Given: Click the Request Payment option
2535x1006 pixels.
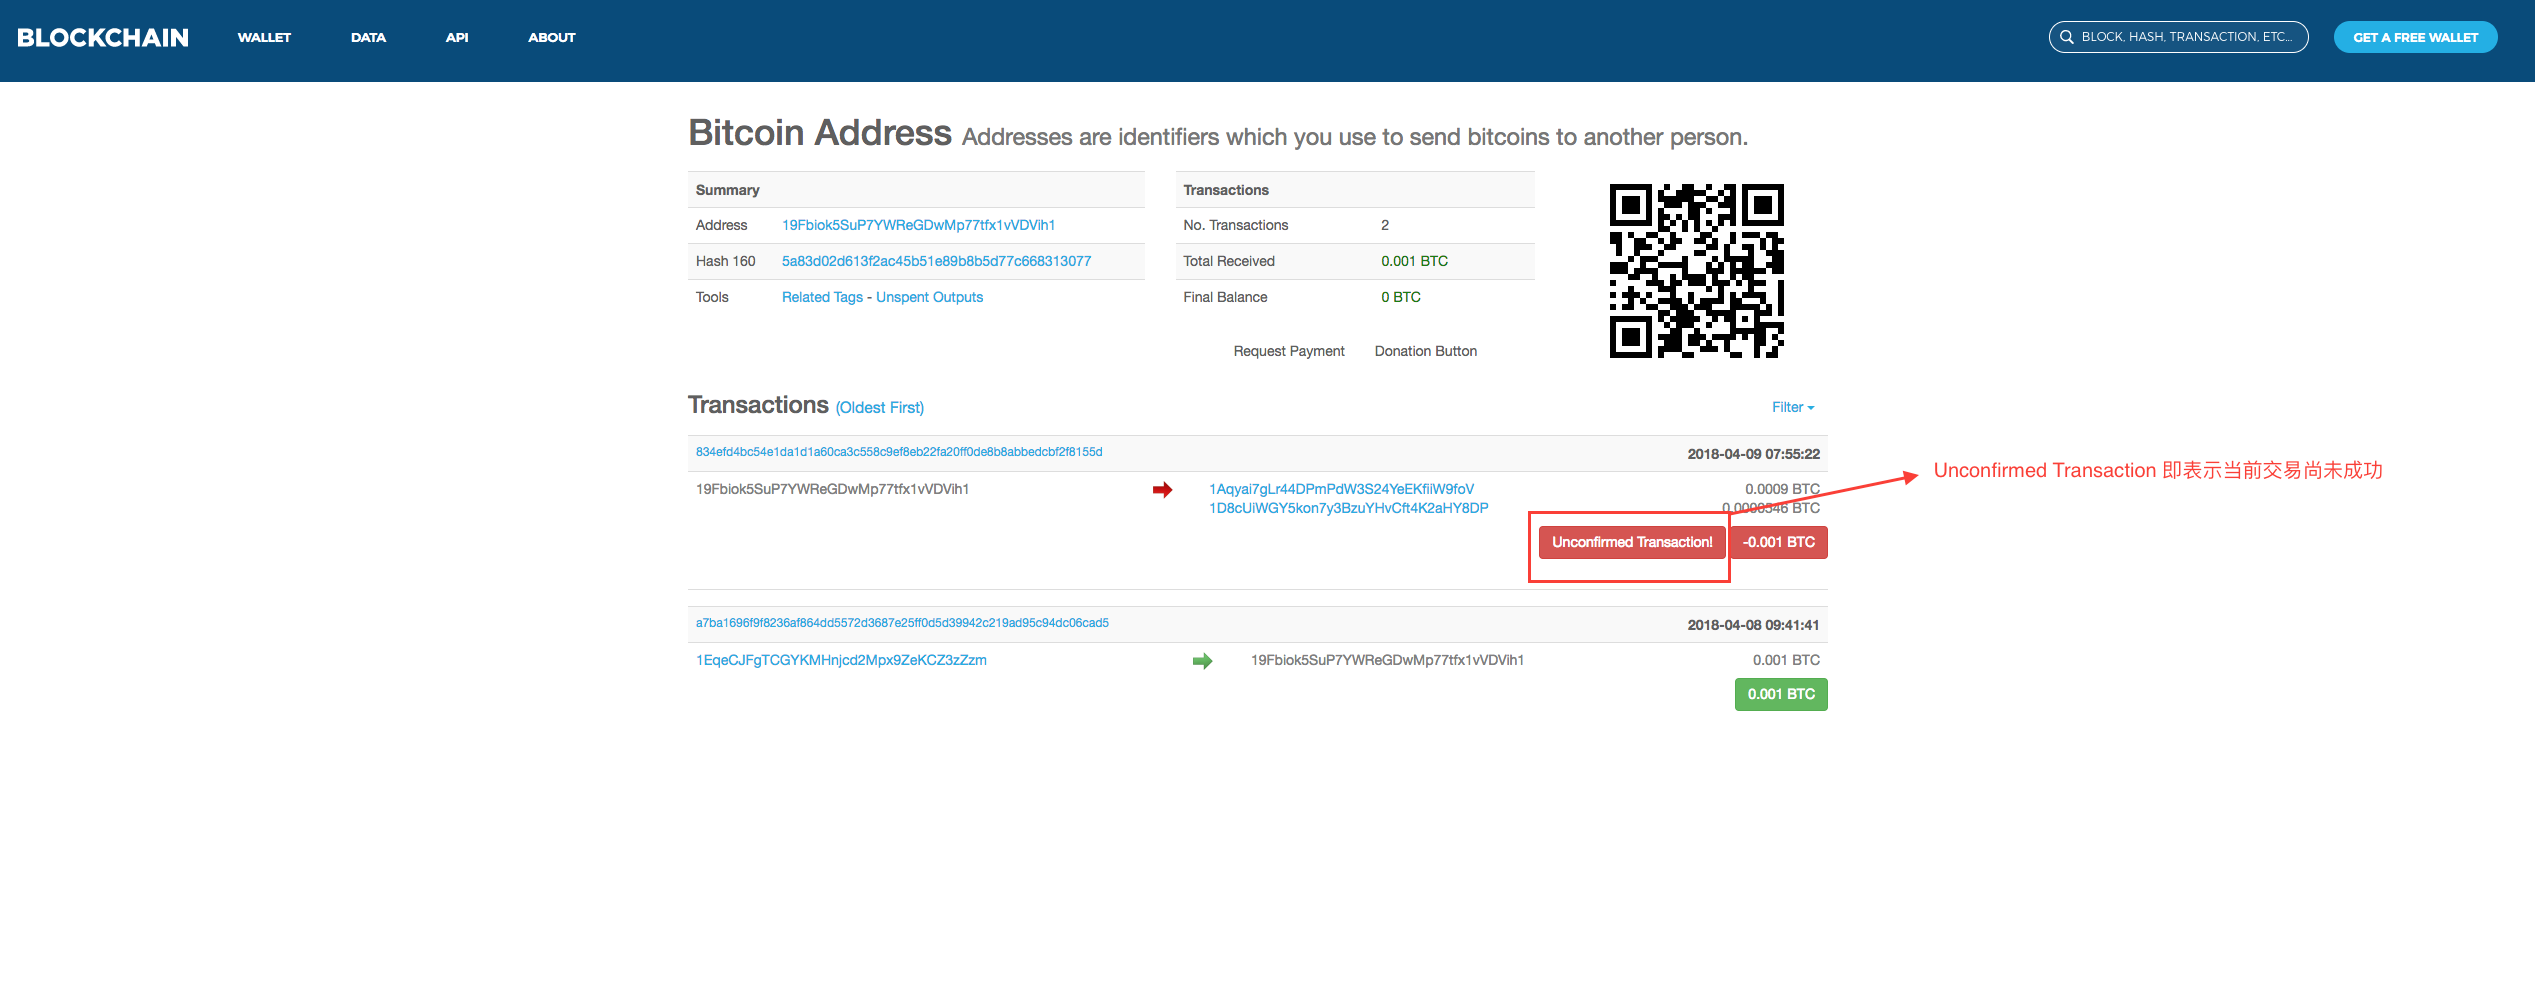Looking at the screenshot, I should (1289, 351).
